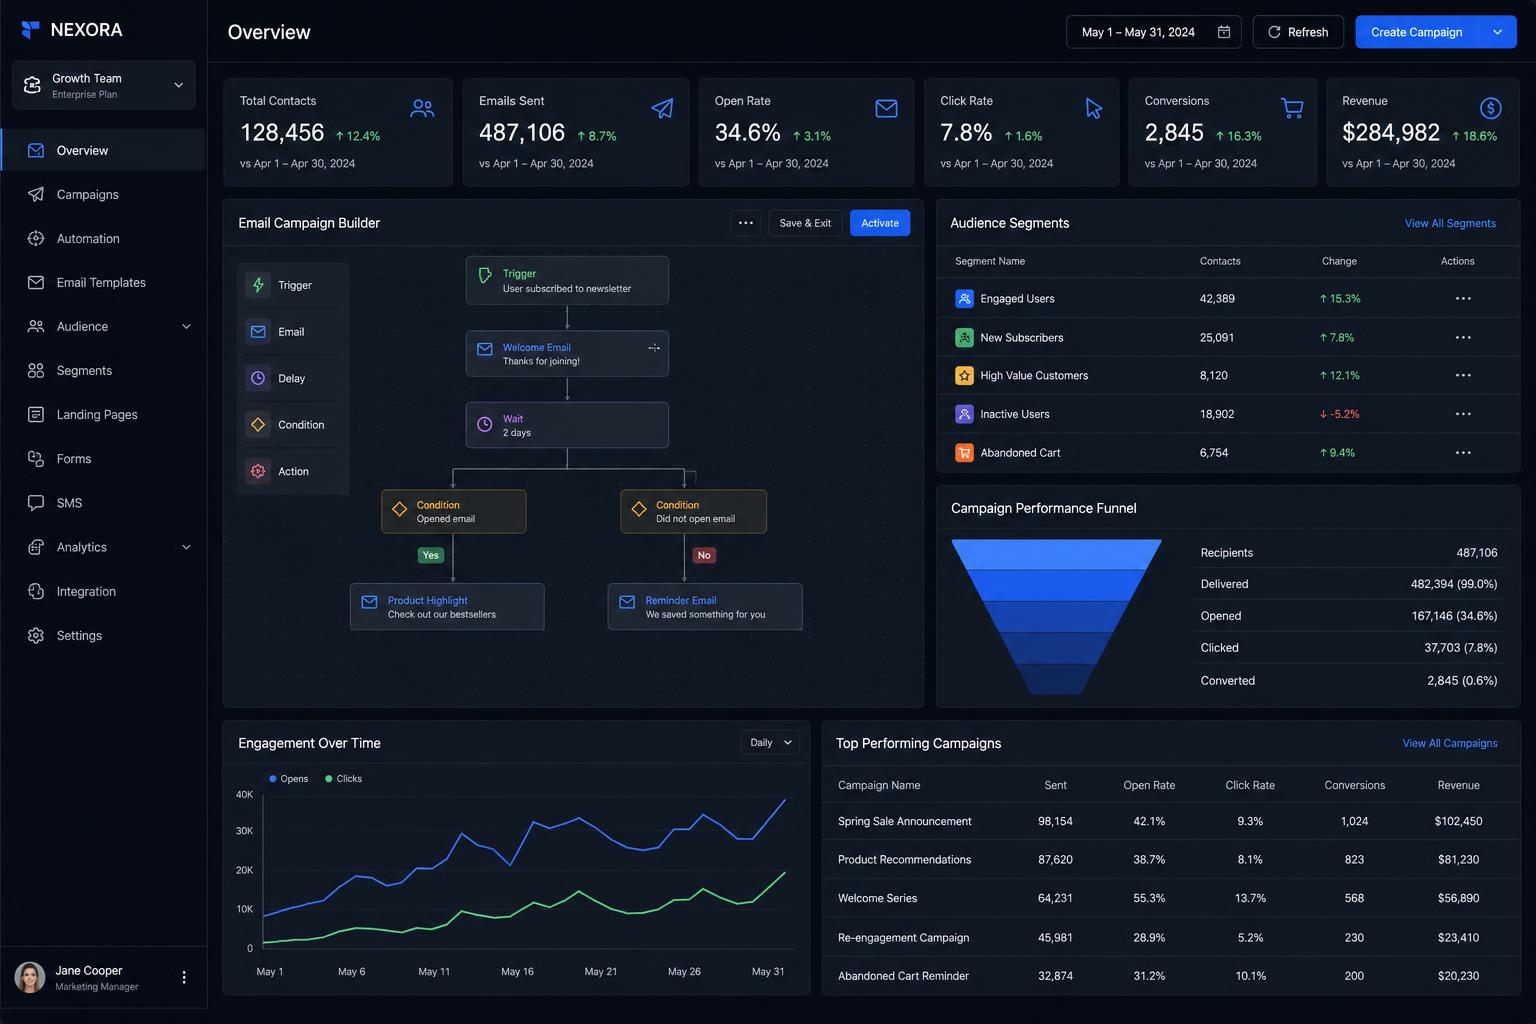Image resolution: width=1536 pixels, height=1024 pixels.
Task: Choose the Condition diamond icon in palette
Action: (258, 425)
